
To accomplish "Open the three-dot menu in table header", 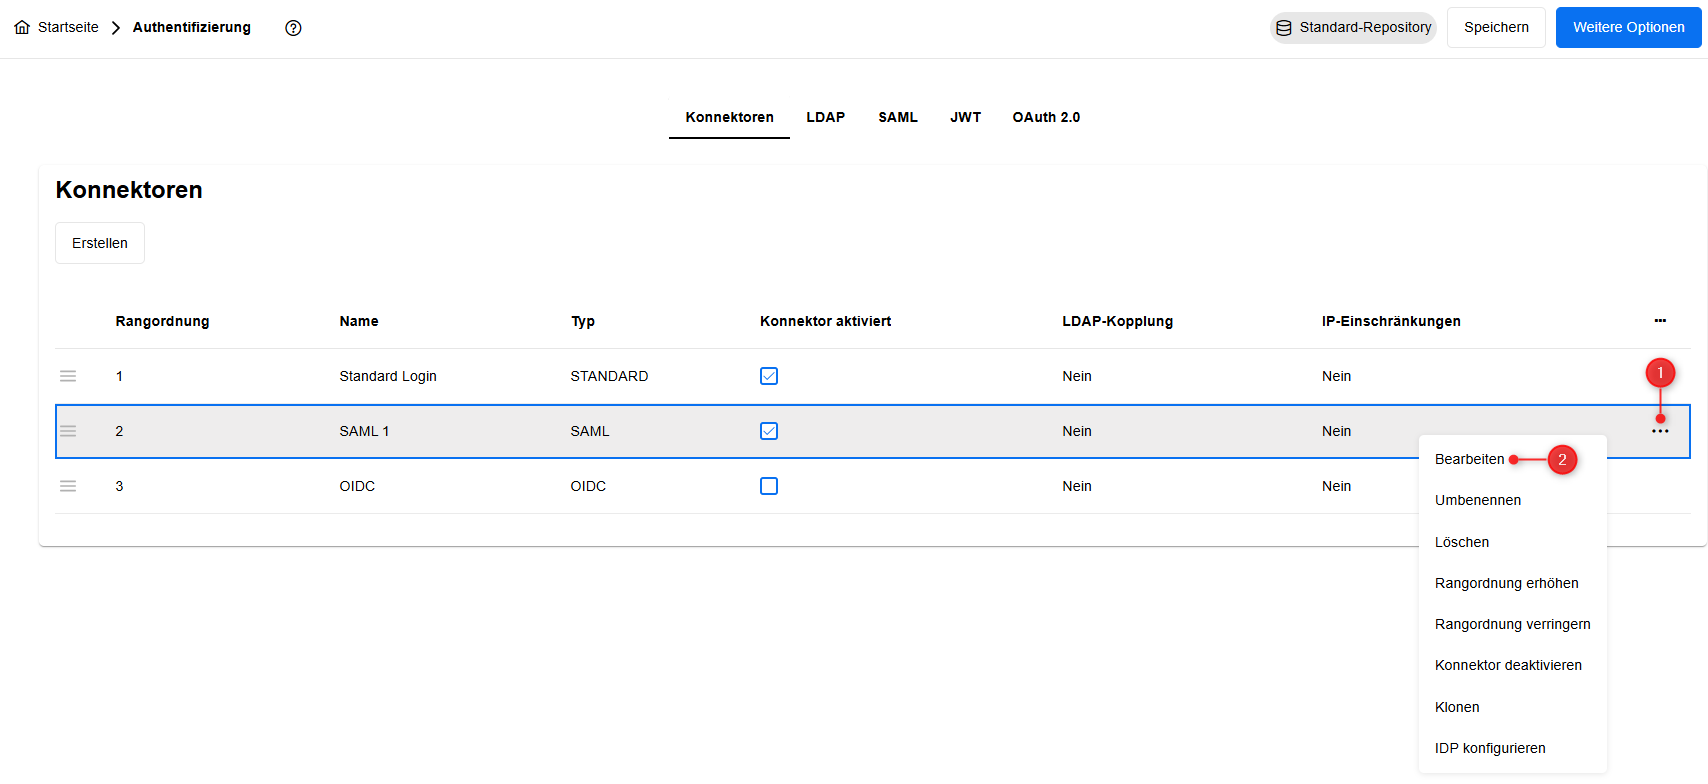I will (x=1660, y=321).
